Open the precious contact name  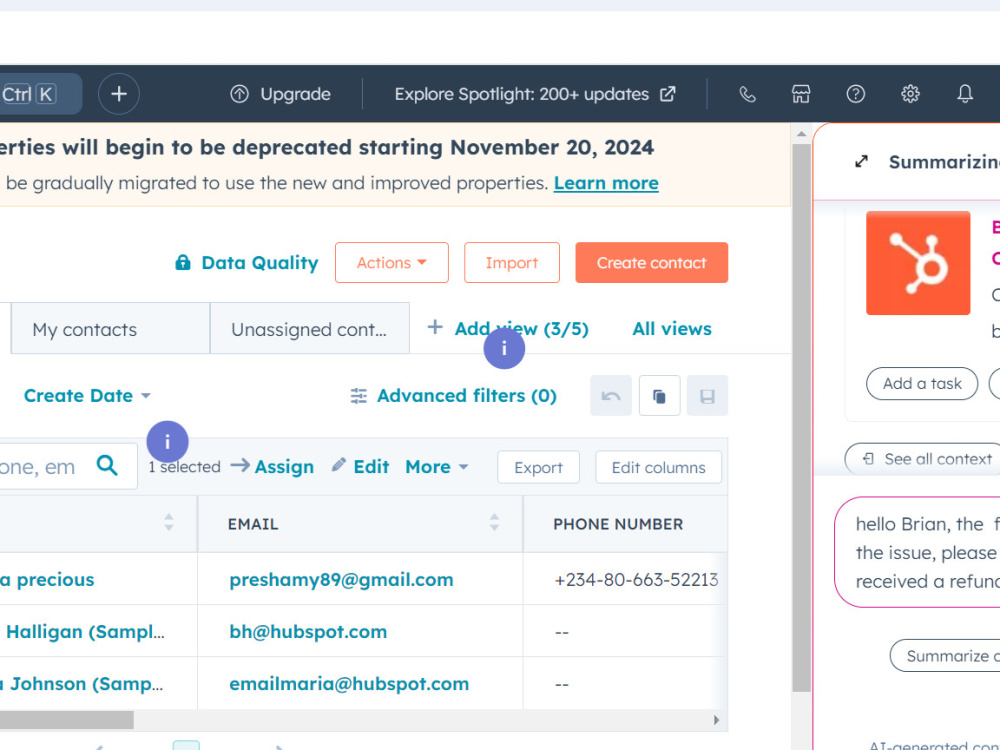point(47,579)
